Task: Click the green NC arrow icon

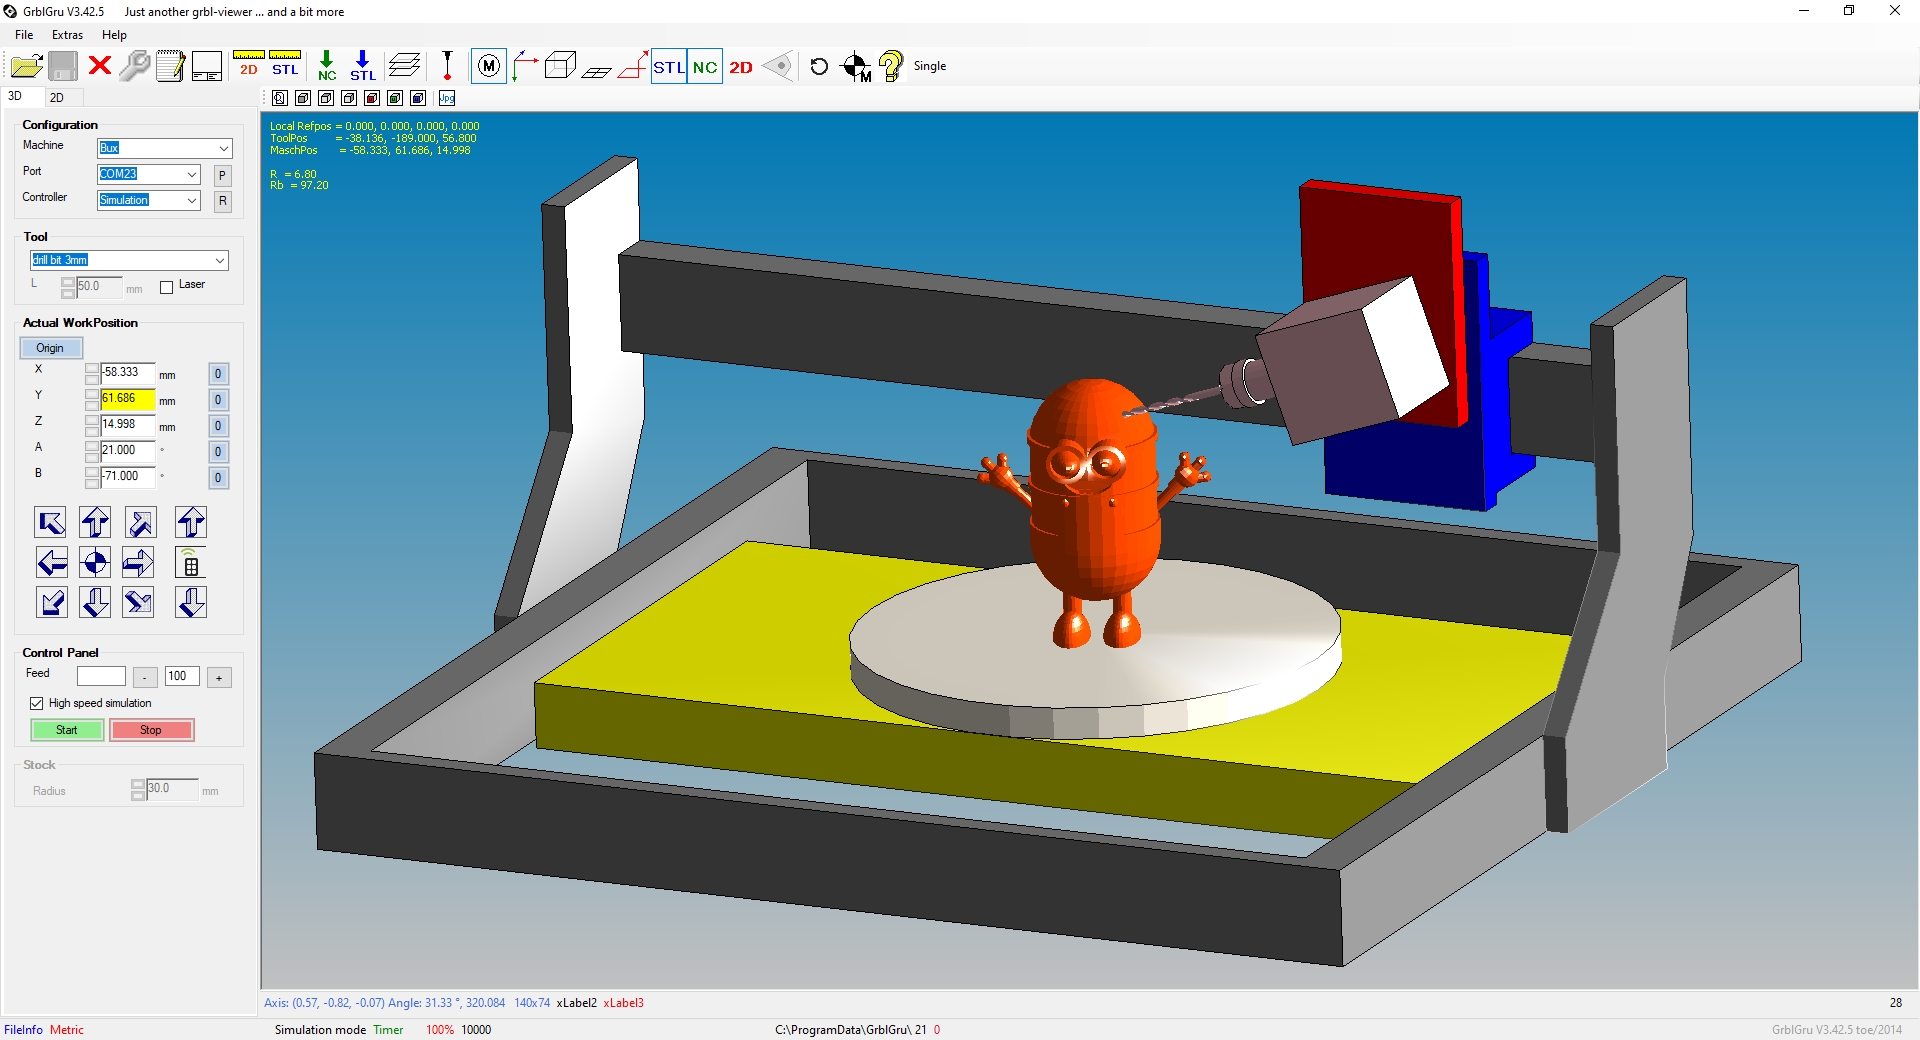Action: click(327, 66)
